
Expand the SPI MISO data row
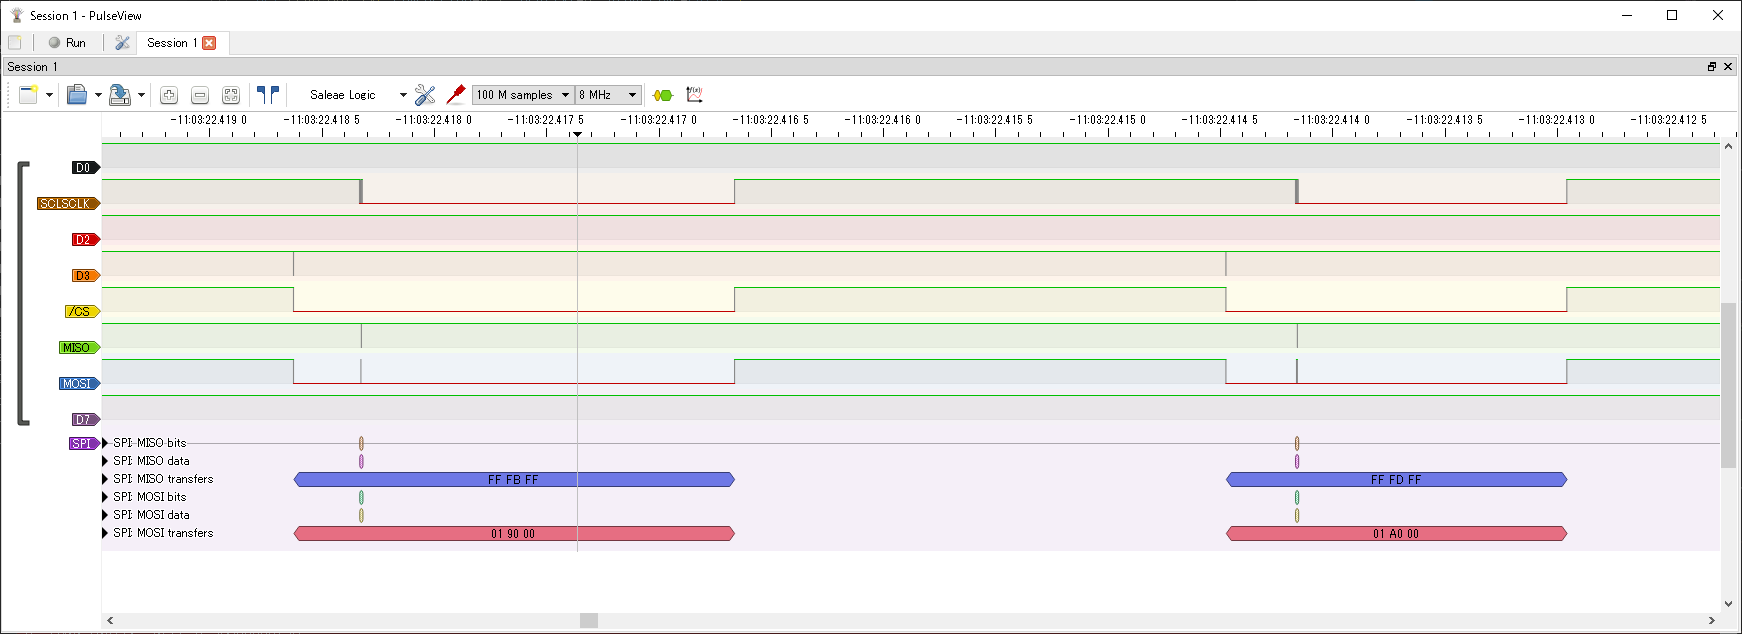(x=105, y=461)
